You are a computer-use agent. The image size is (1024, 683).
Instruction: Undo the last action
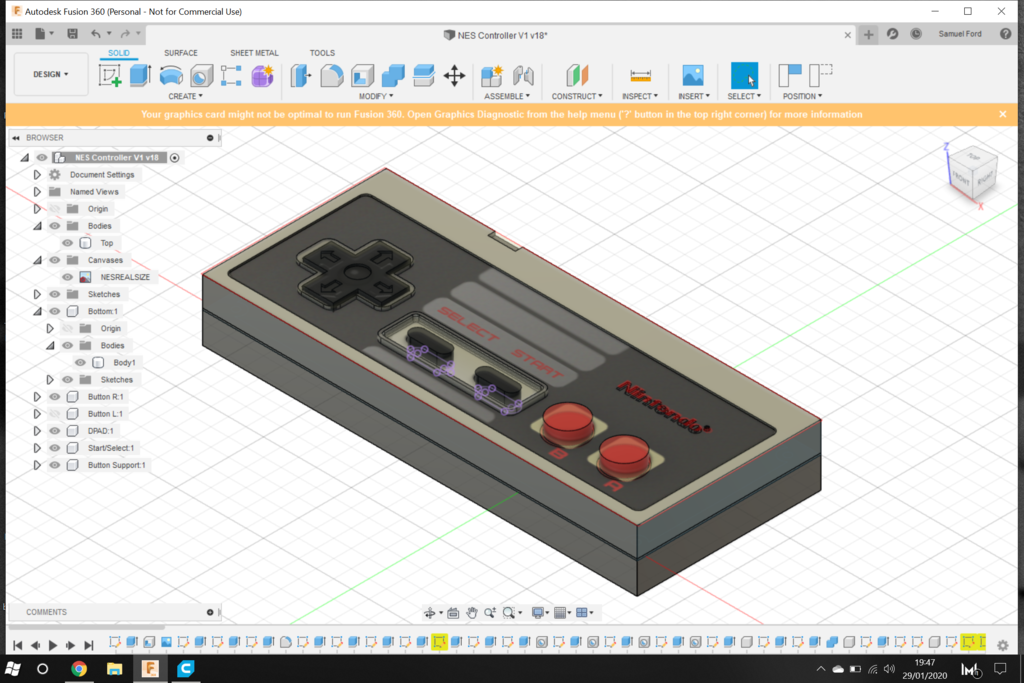96,34
